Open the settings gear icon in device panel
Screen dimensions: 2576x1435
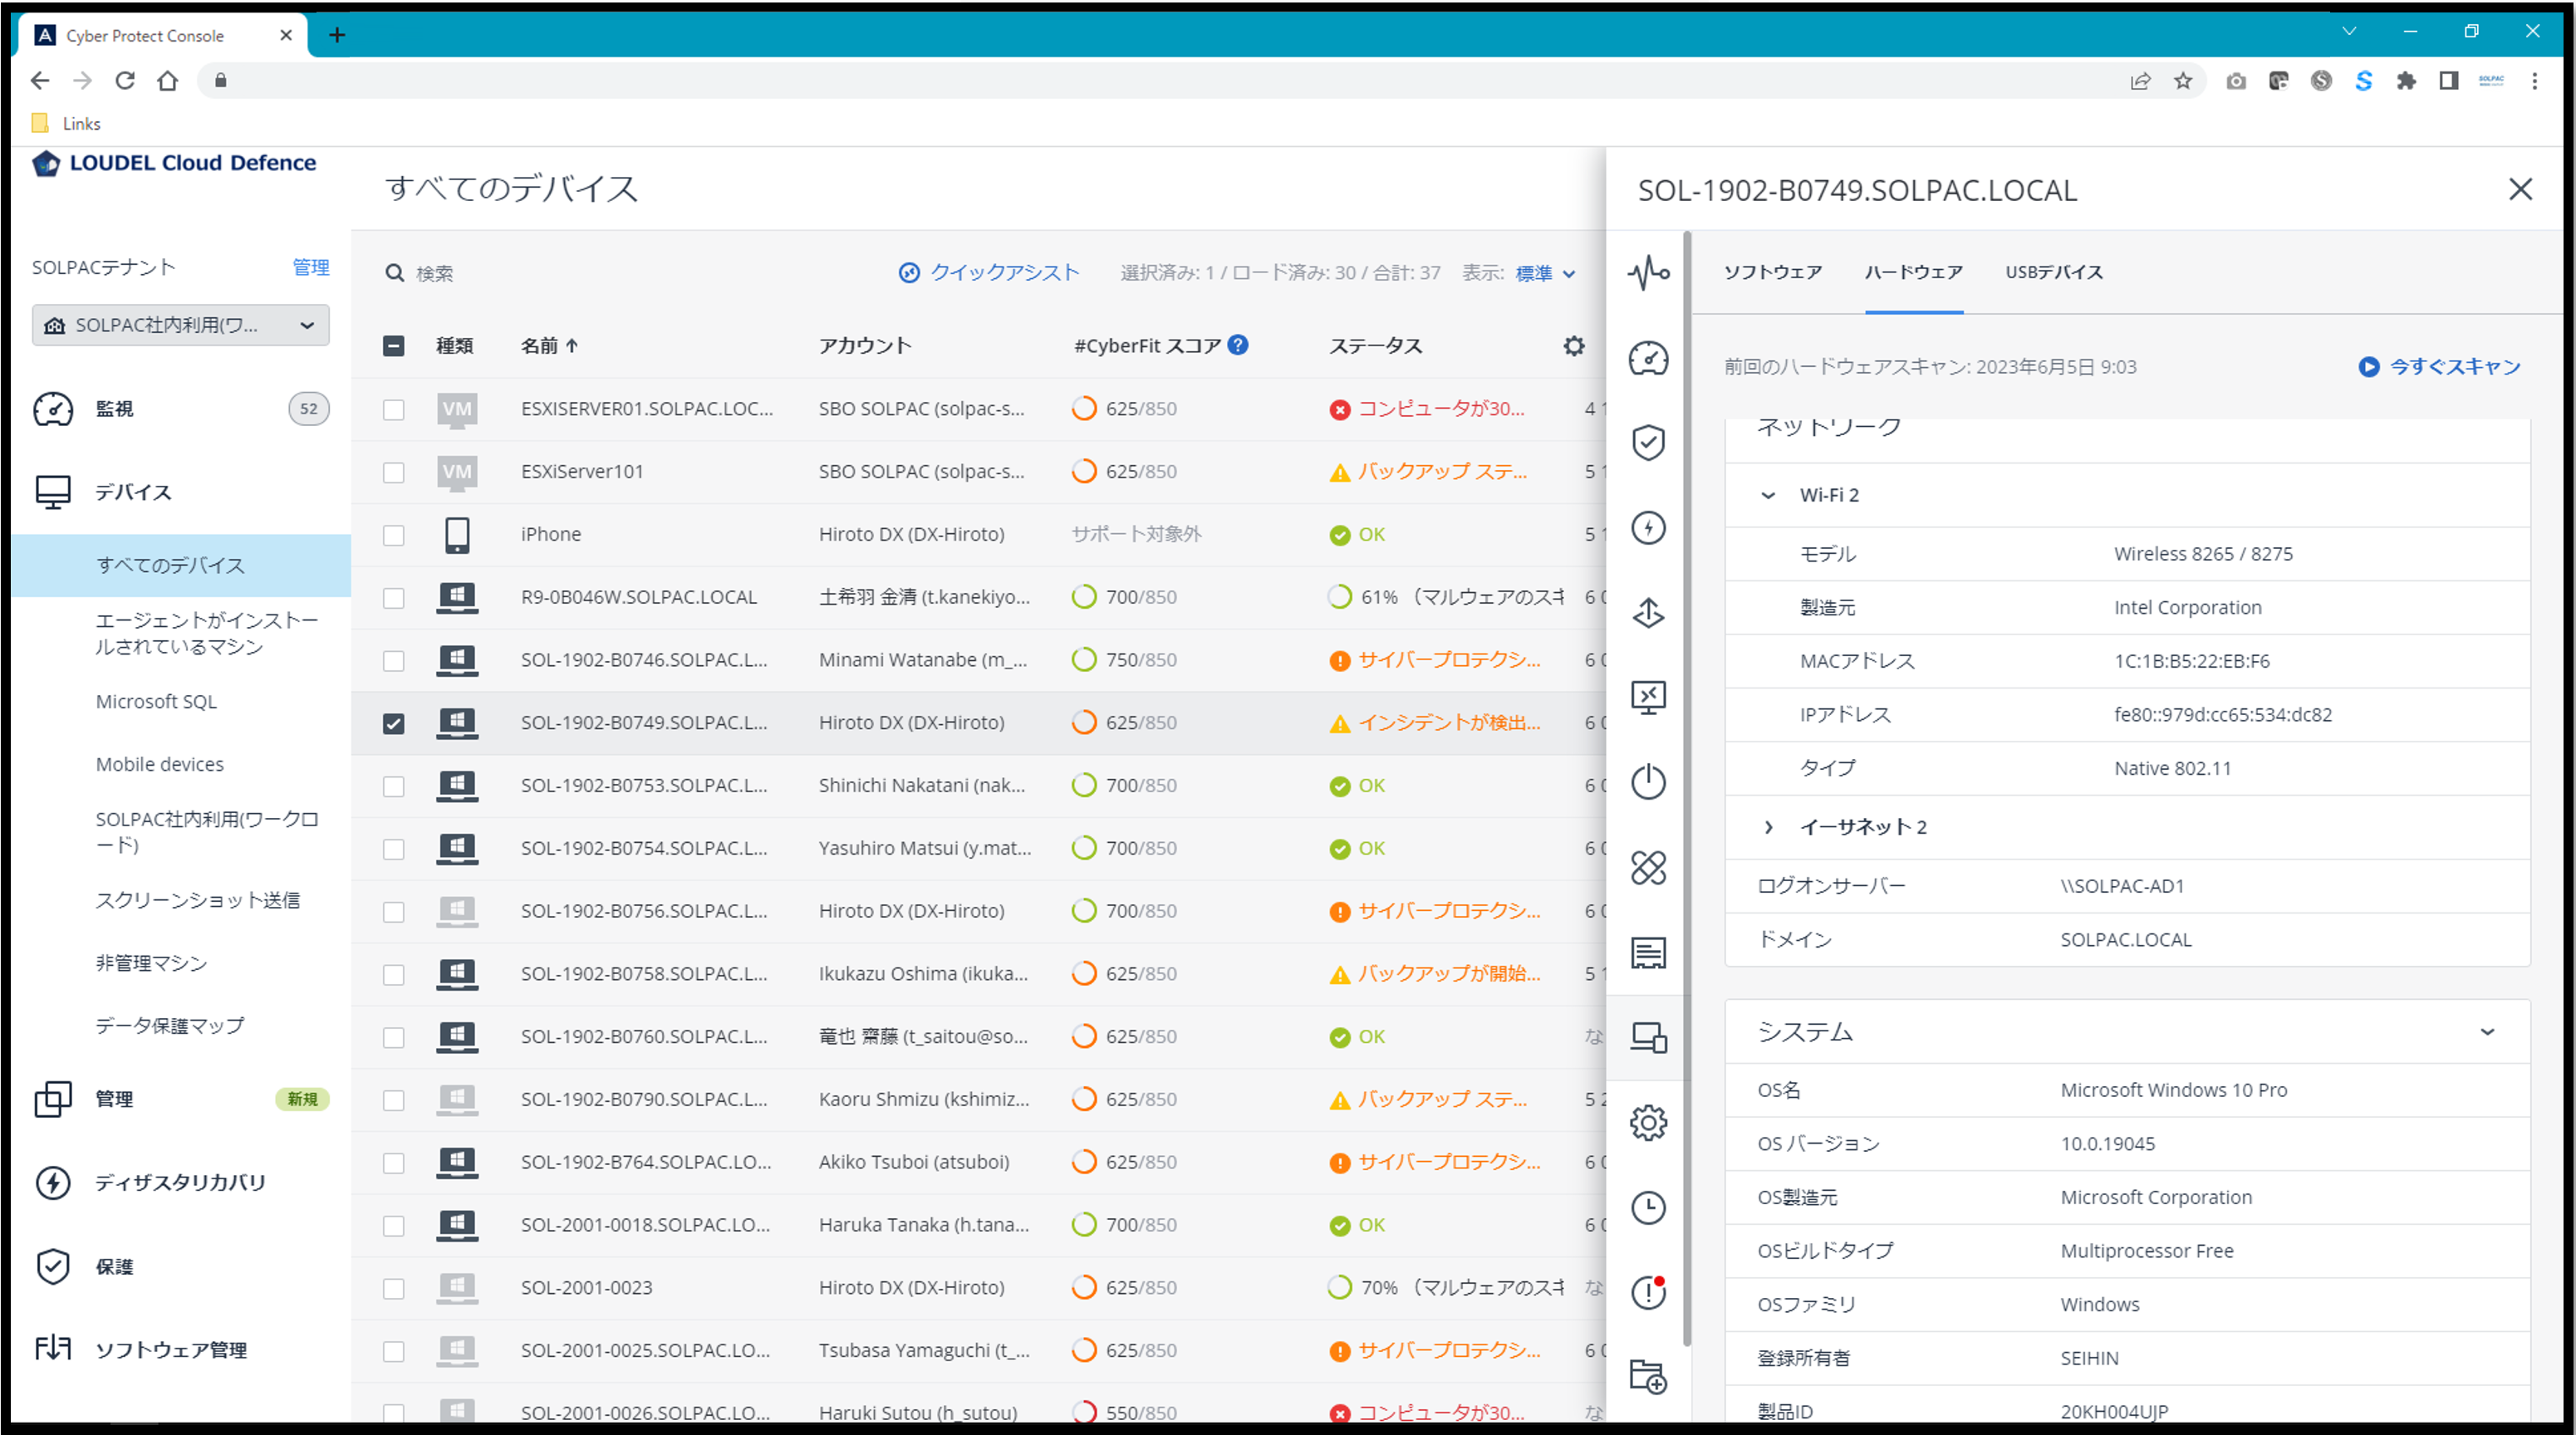(x=1648, y=1122)
